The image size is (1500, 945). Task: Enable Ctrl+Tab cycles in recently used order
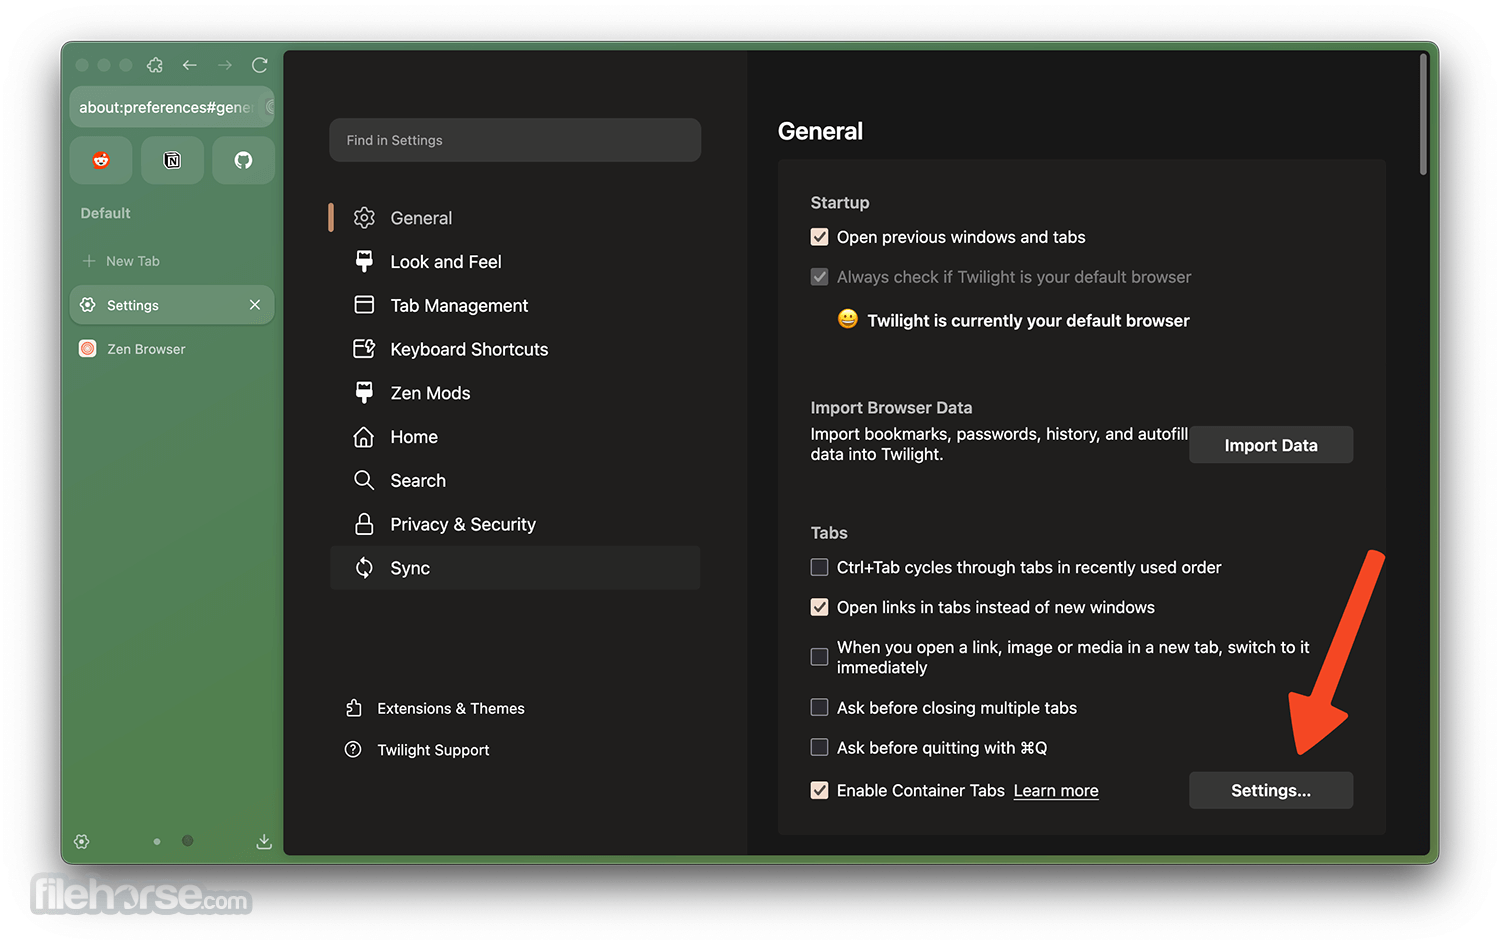tap(819, 567)
